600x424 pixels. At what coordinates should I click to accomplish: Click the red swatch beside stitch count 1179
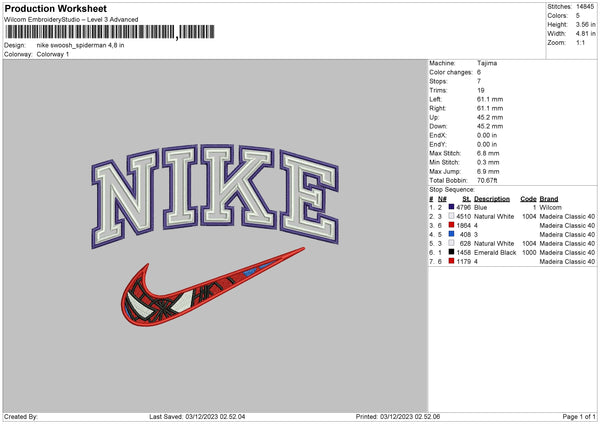click(x=452, y=261)
